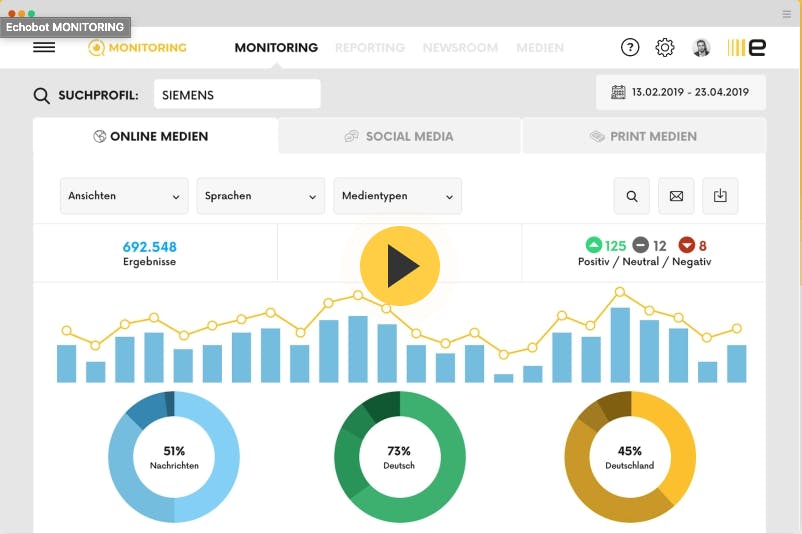
Task: Click the Positiv / Neutral / Negativ label
Action: point(644,261)
